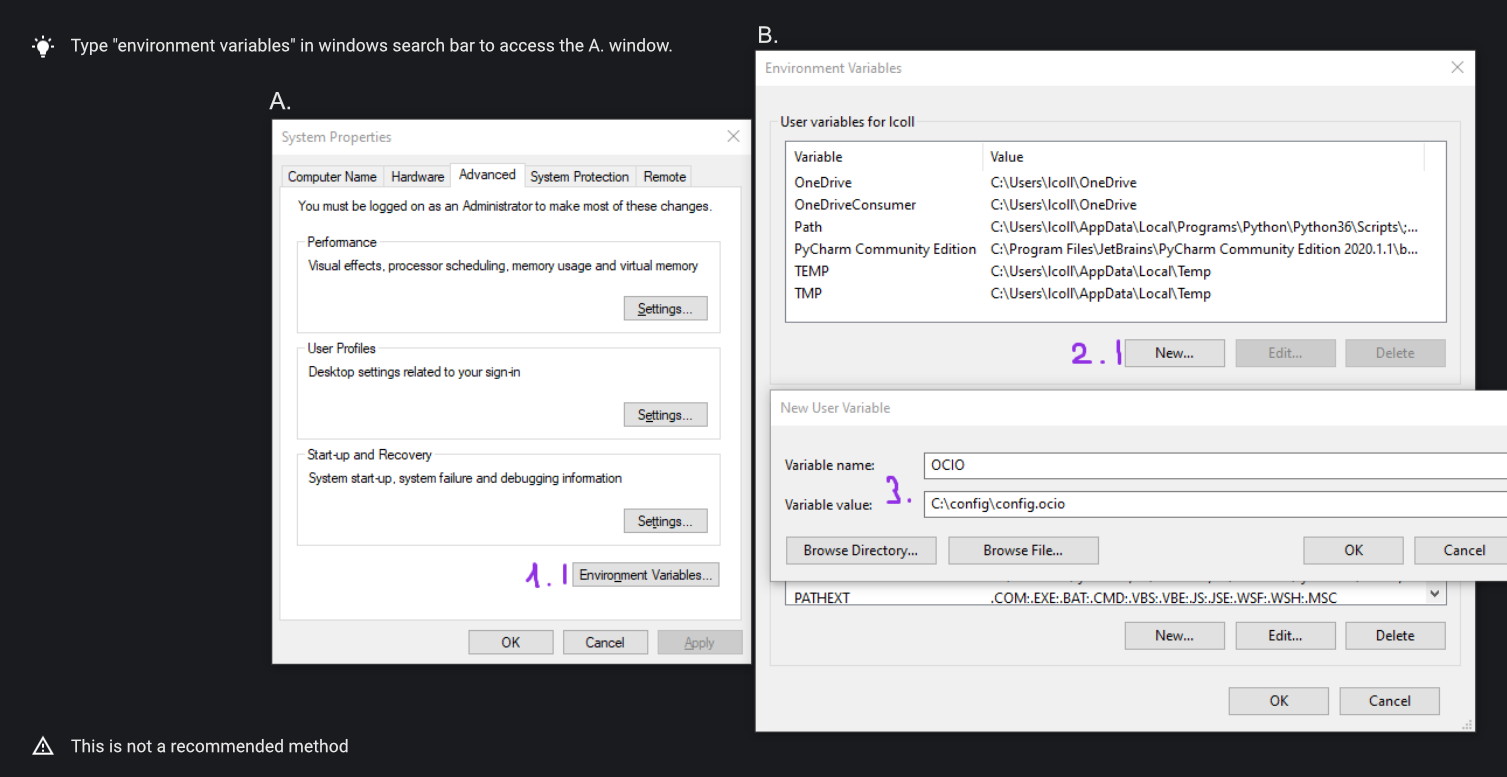Image resolution: width=1507 pixels, height=777 pixels.
Task: Close the System Properties window
Action: 733,136
